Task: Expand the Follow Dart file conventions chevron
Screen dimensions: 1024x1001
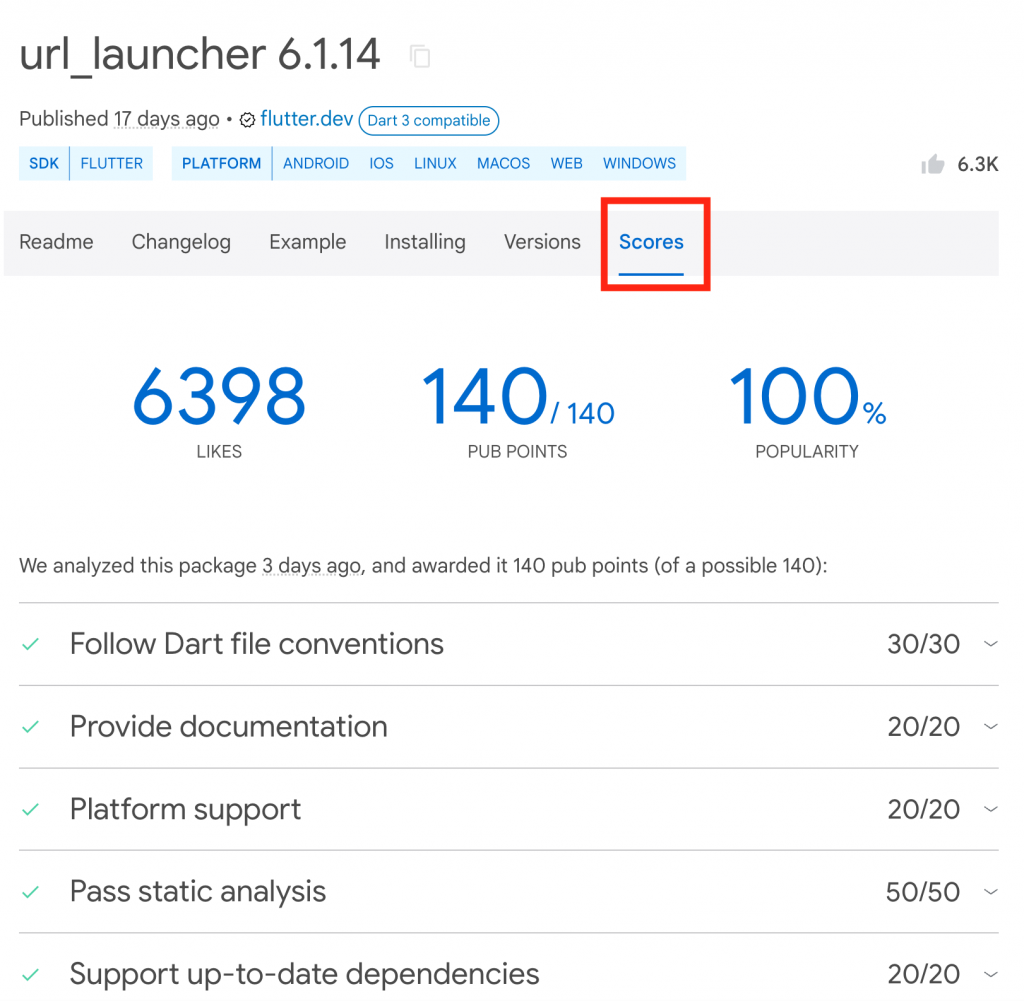Action: coord(991,644)
